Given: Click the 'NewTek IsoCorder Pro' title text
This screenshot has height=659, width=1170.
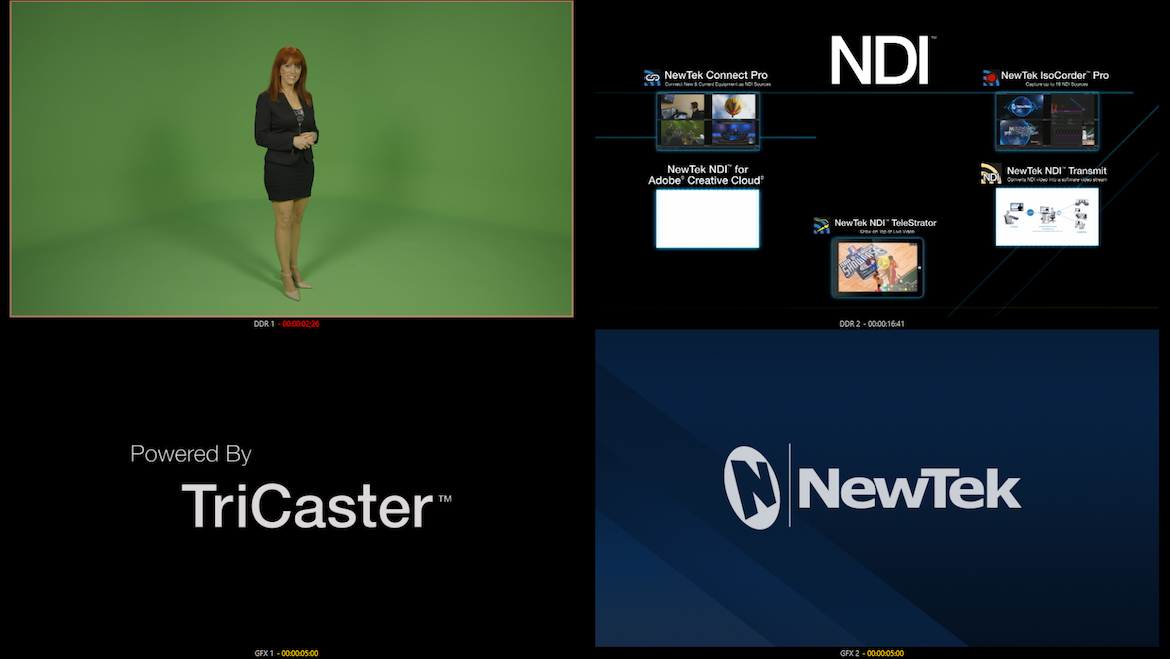Looking at the screenshot, I should pos(1054,75).
